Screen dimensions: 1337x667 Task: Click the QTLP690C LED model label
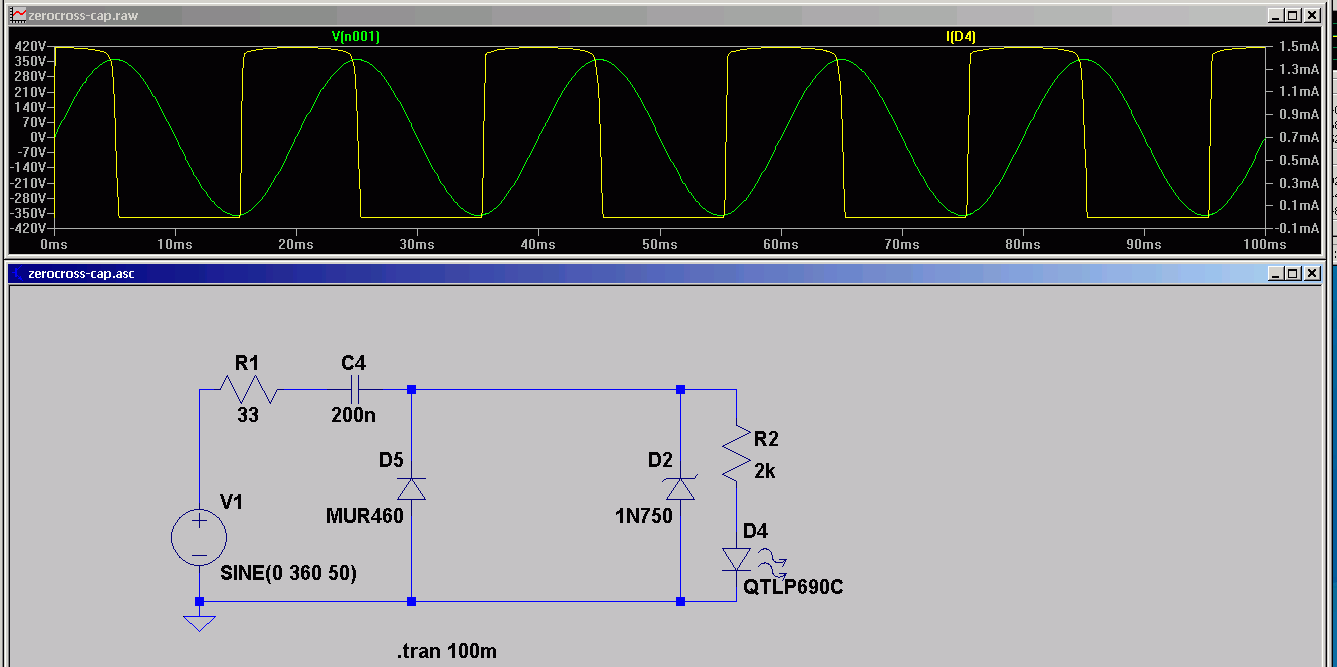[793, 587]
